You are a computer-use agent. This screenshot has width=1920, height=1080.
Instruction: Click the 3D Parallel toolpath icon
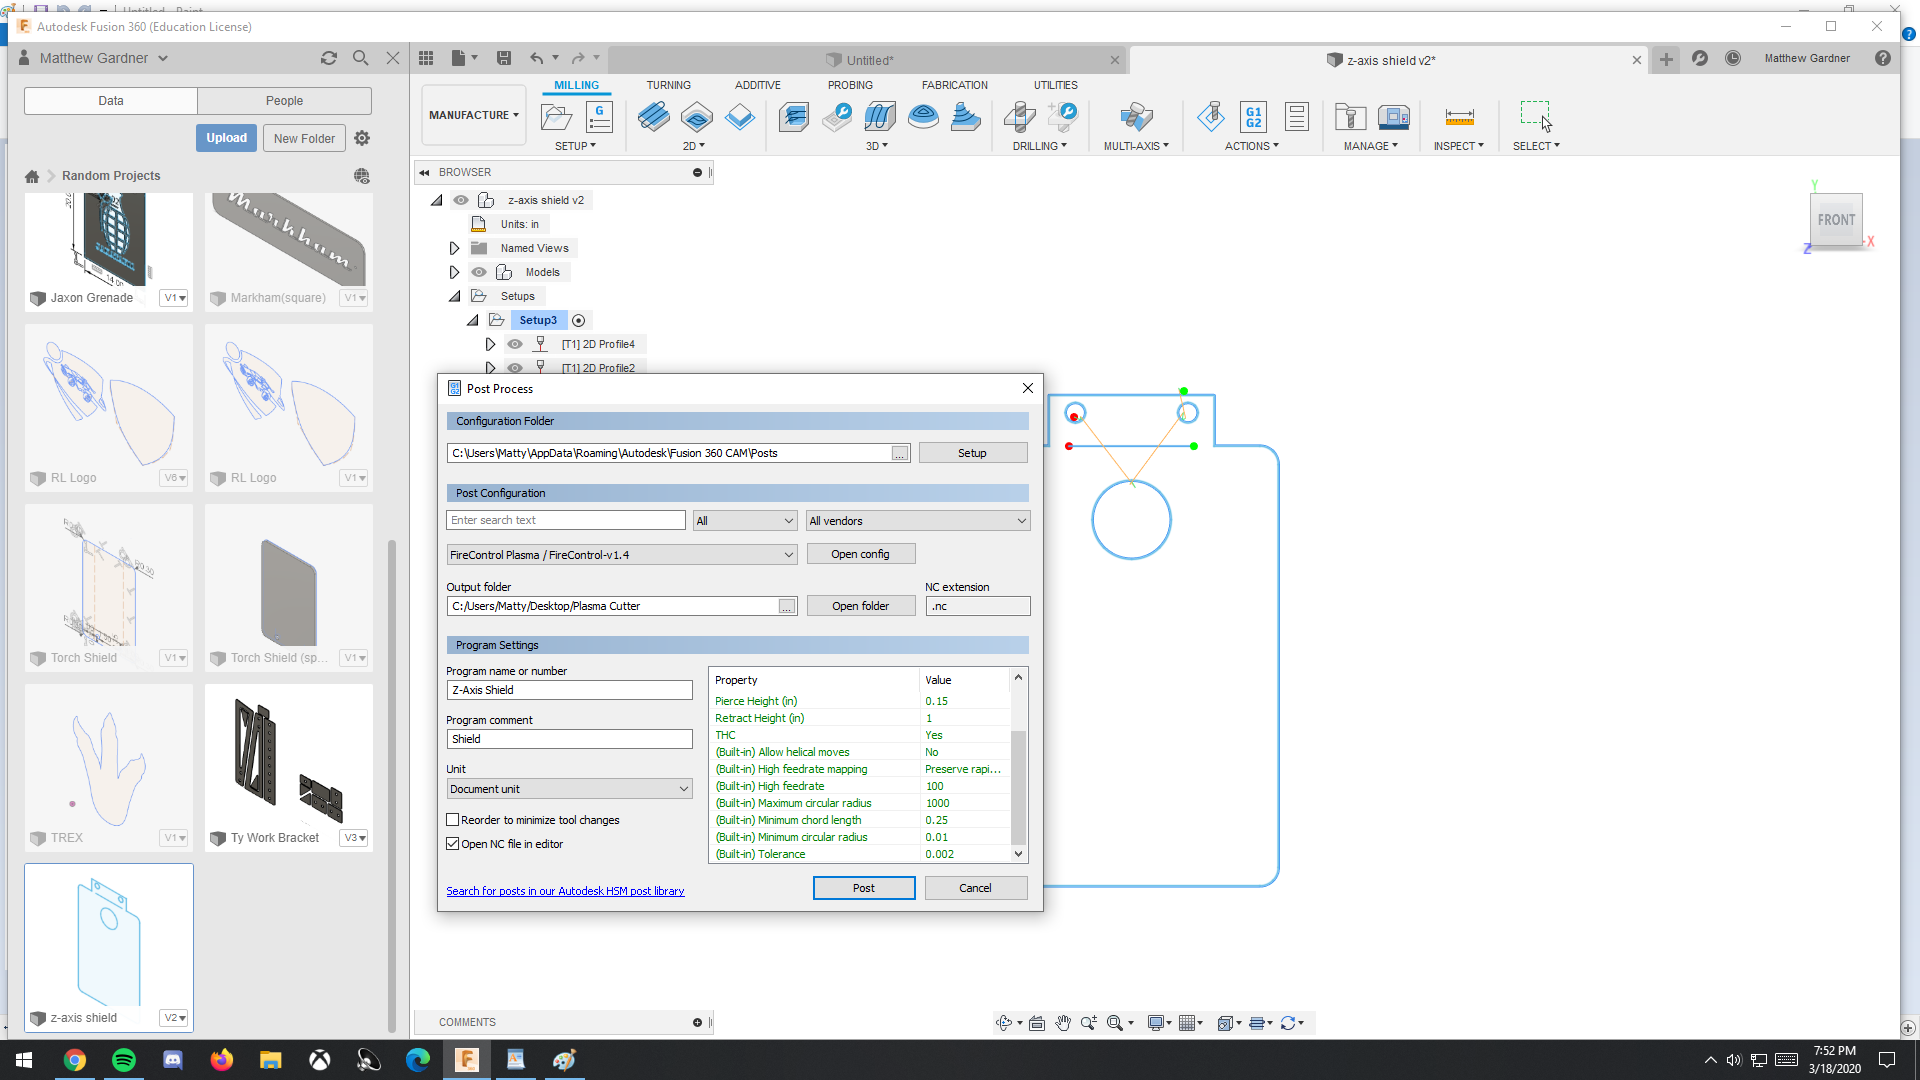[880, 117]
